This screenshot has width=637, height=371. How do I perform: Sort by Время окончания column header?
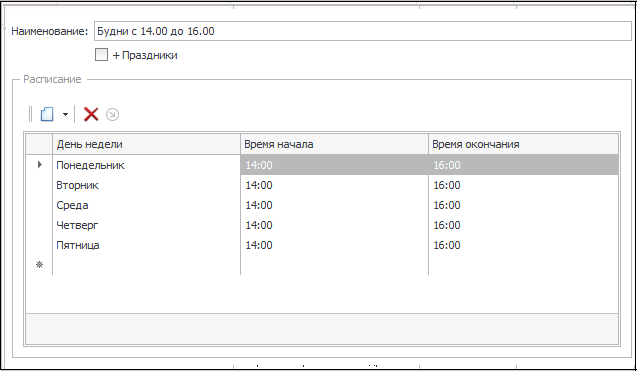tap(524, 144)
